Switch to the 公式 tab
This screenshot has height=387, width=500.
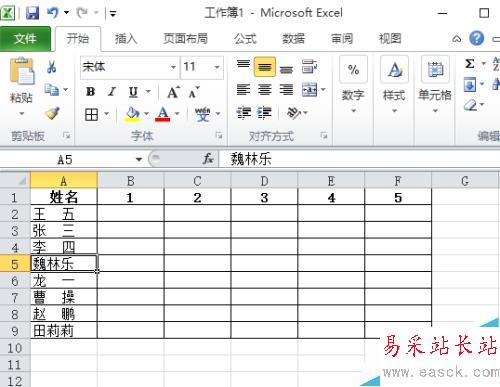click(x=245, y=39)
